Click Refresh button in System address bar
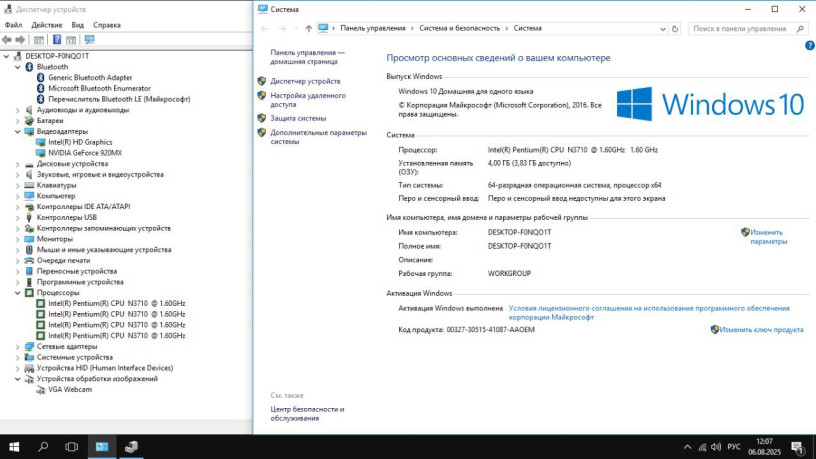 pos(675,29)
